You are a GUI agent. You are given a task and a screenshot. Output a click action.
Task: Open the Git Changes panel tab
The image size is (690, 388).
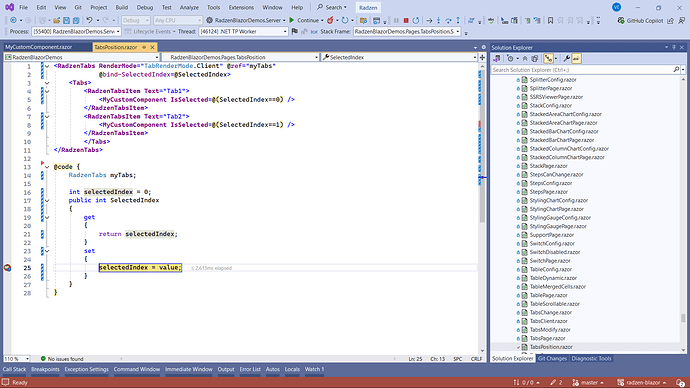pos(552,359)
